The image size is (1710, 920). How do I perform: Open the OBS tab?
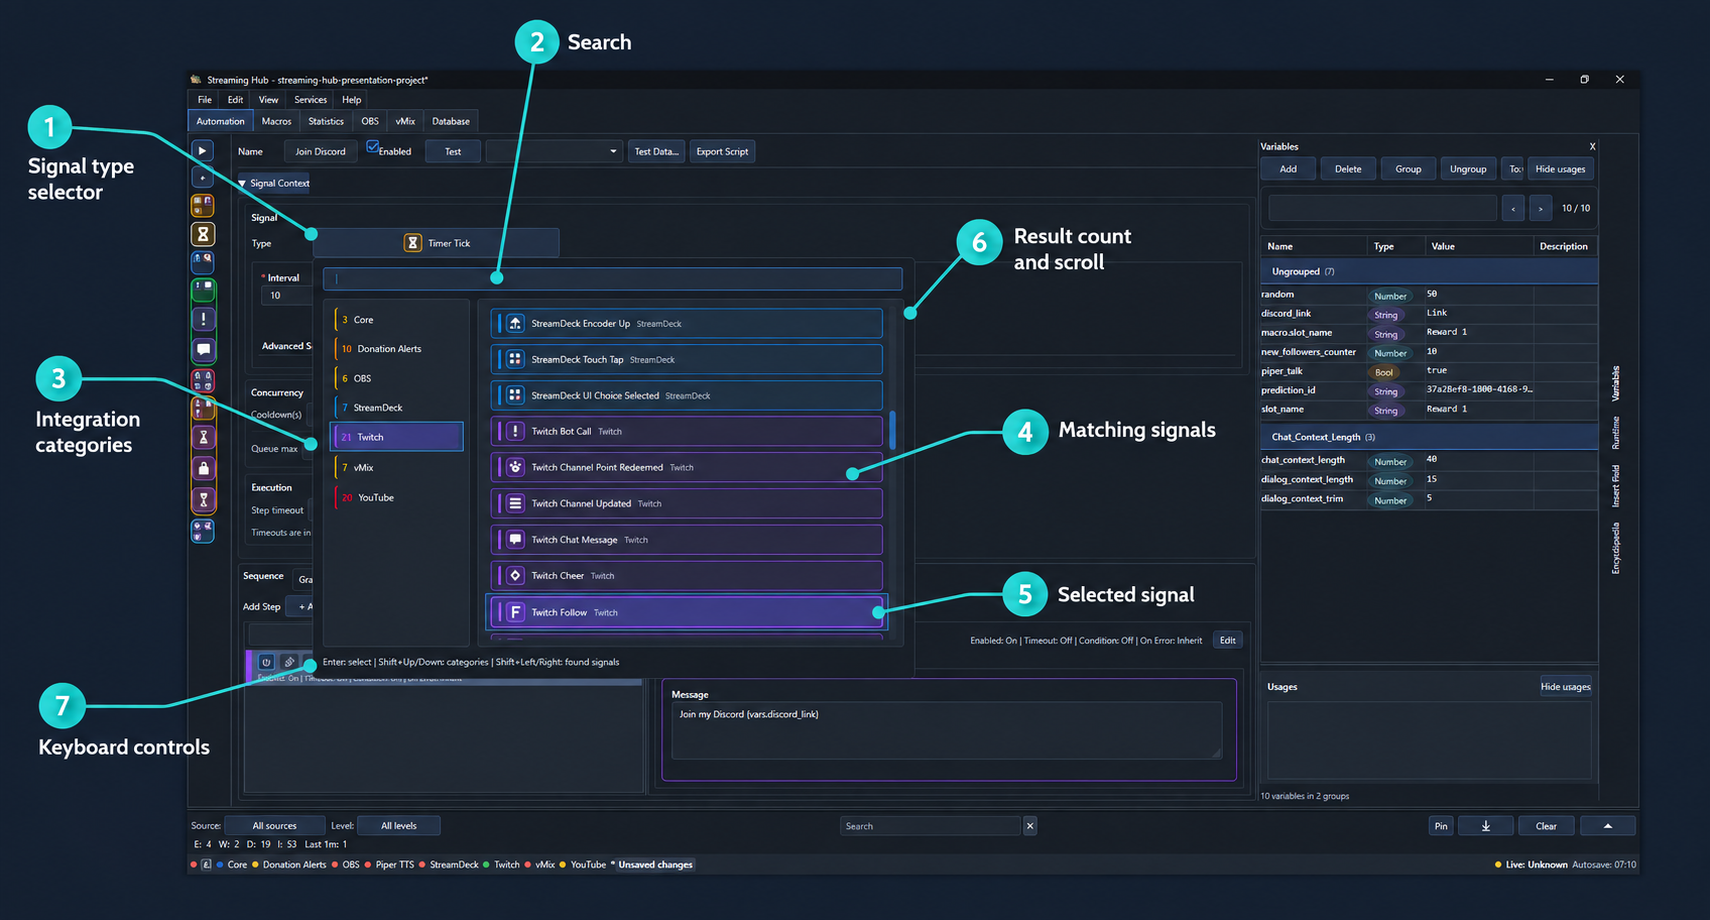tap(370, 121)
